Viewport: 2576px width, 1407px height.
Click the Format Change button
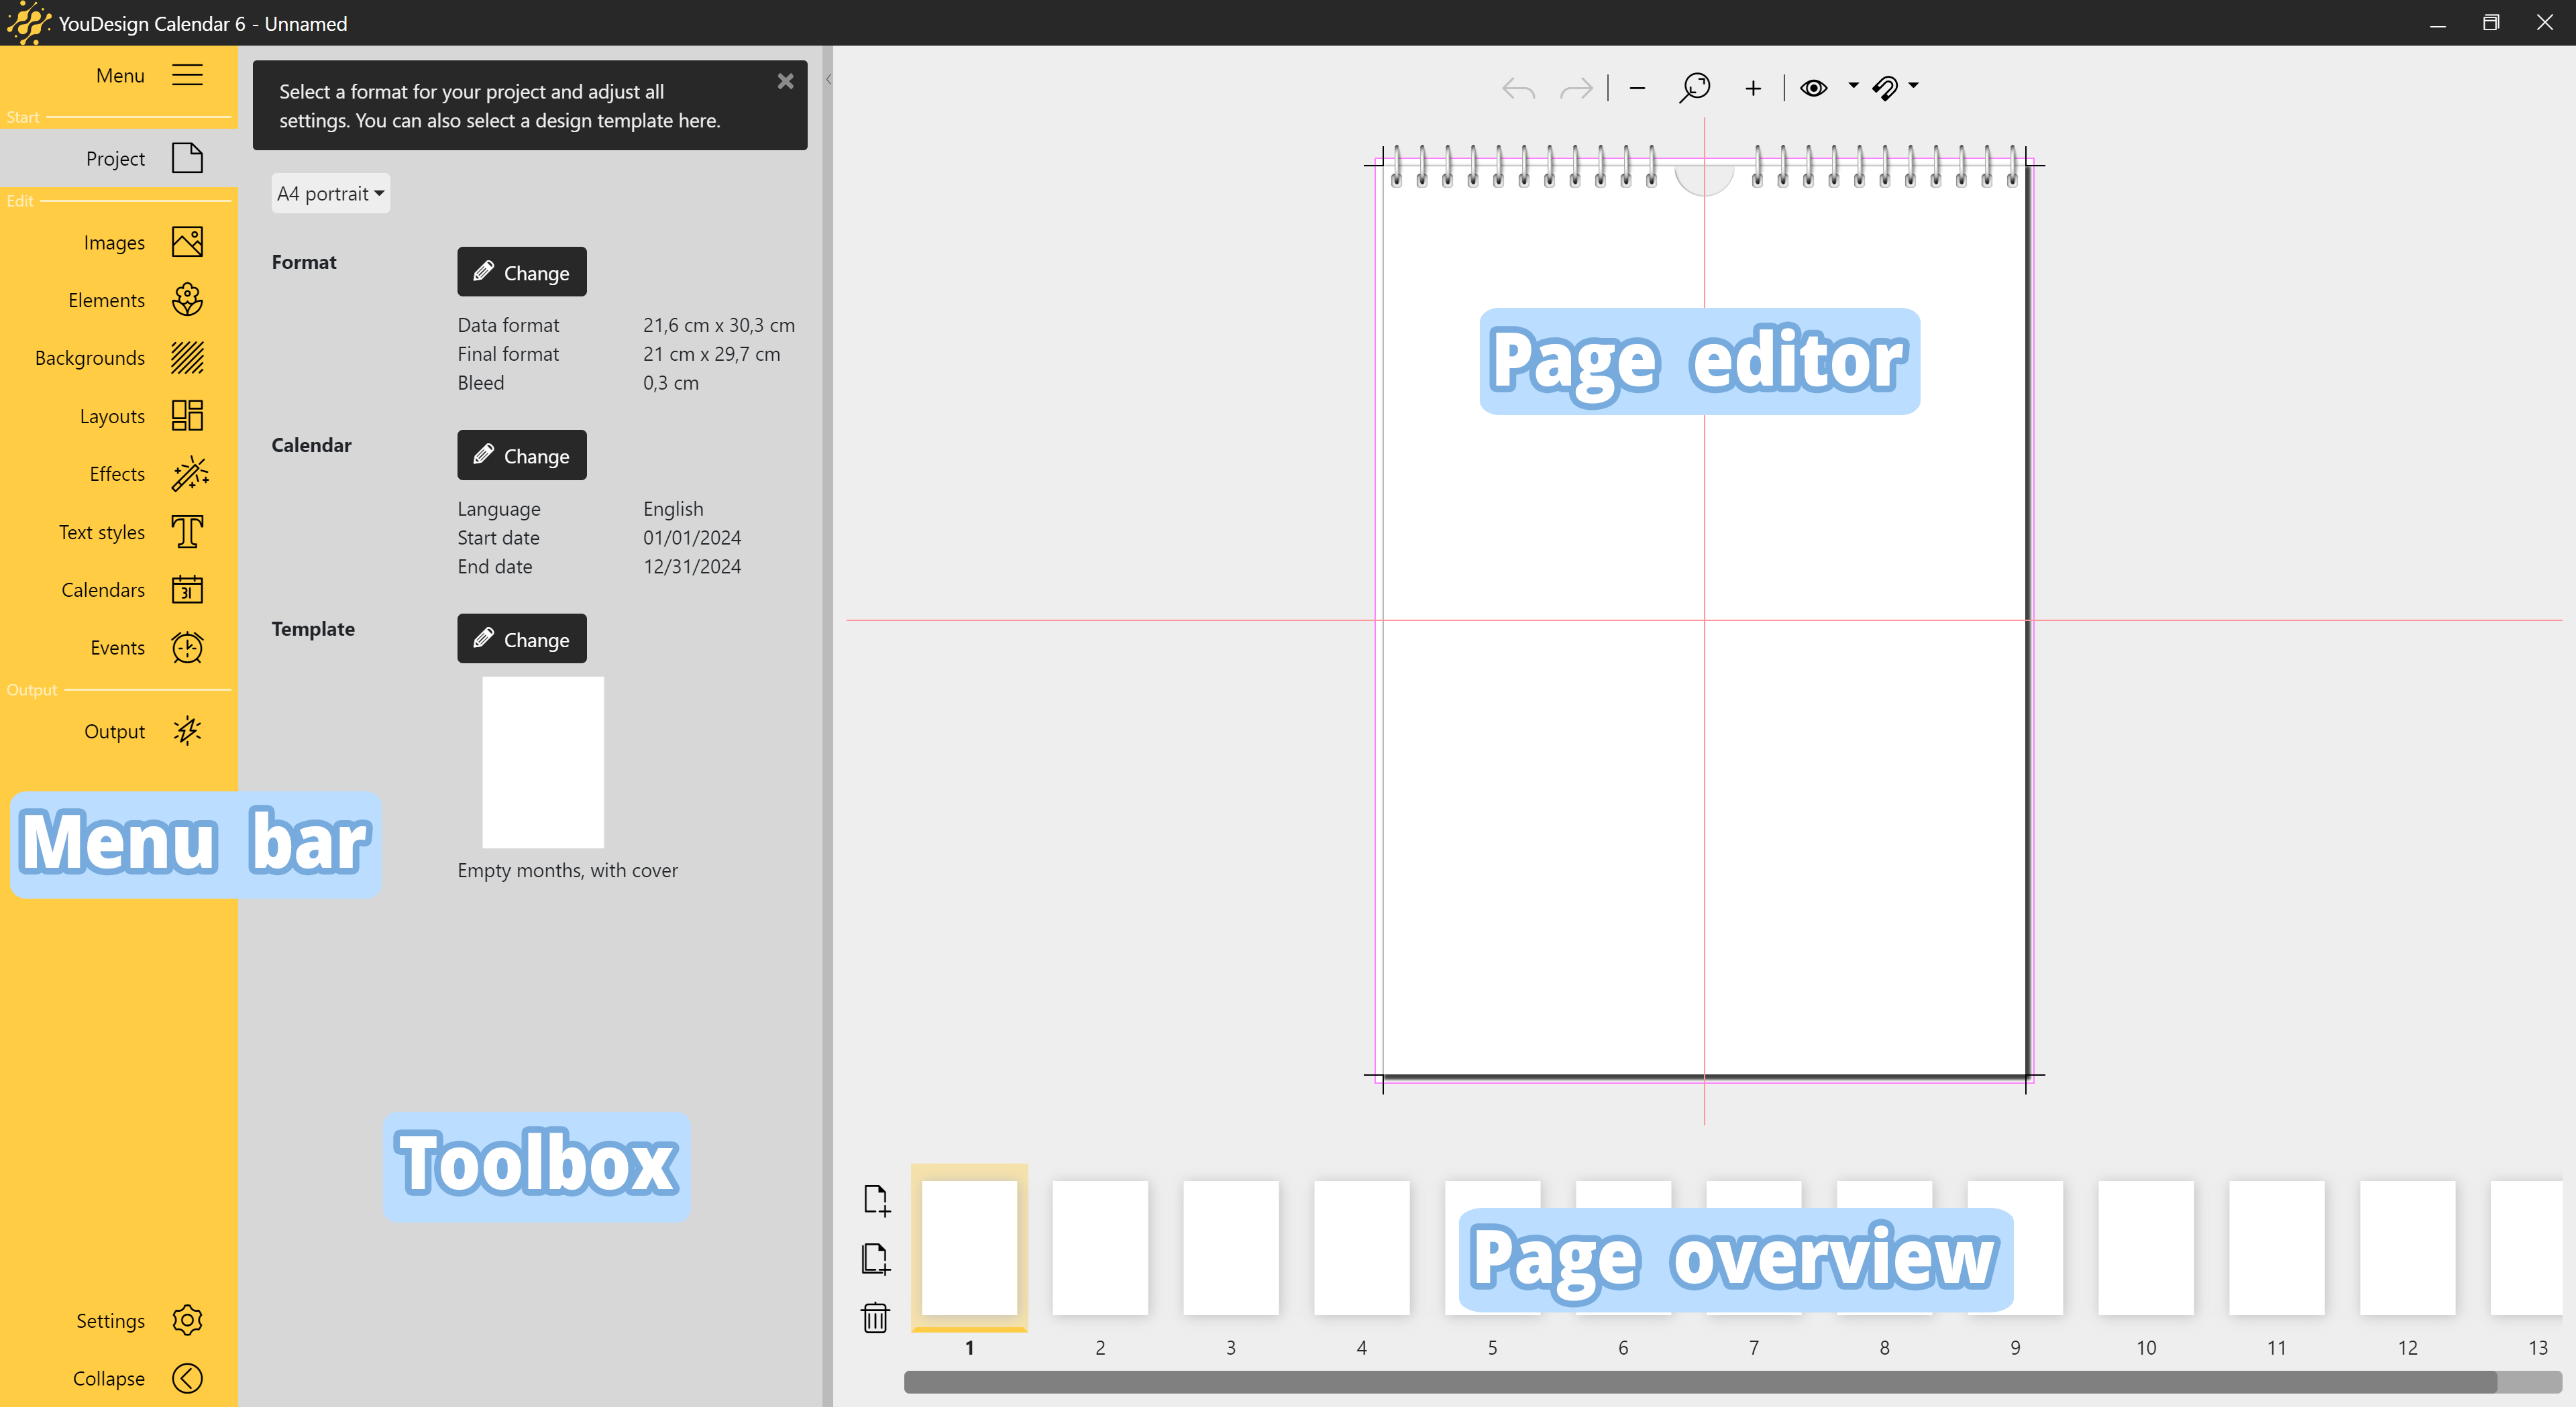pyautogui.click(x=520, y=272)
